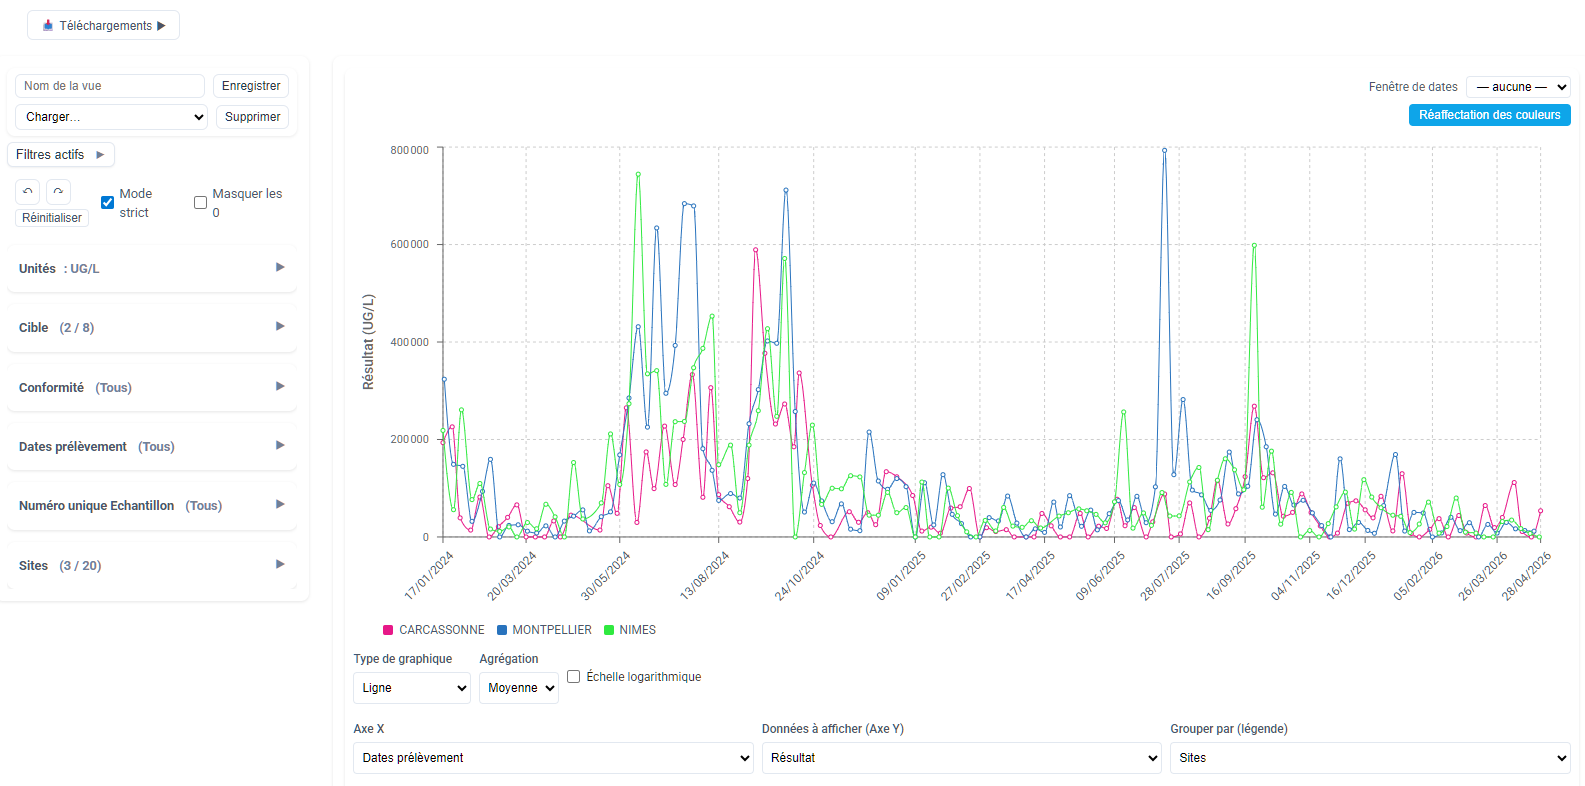Screen dimensions: 1585x786
Task: Open the Fenêtre de dates dropdown
Action: [x=1518, y=87]
